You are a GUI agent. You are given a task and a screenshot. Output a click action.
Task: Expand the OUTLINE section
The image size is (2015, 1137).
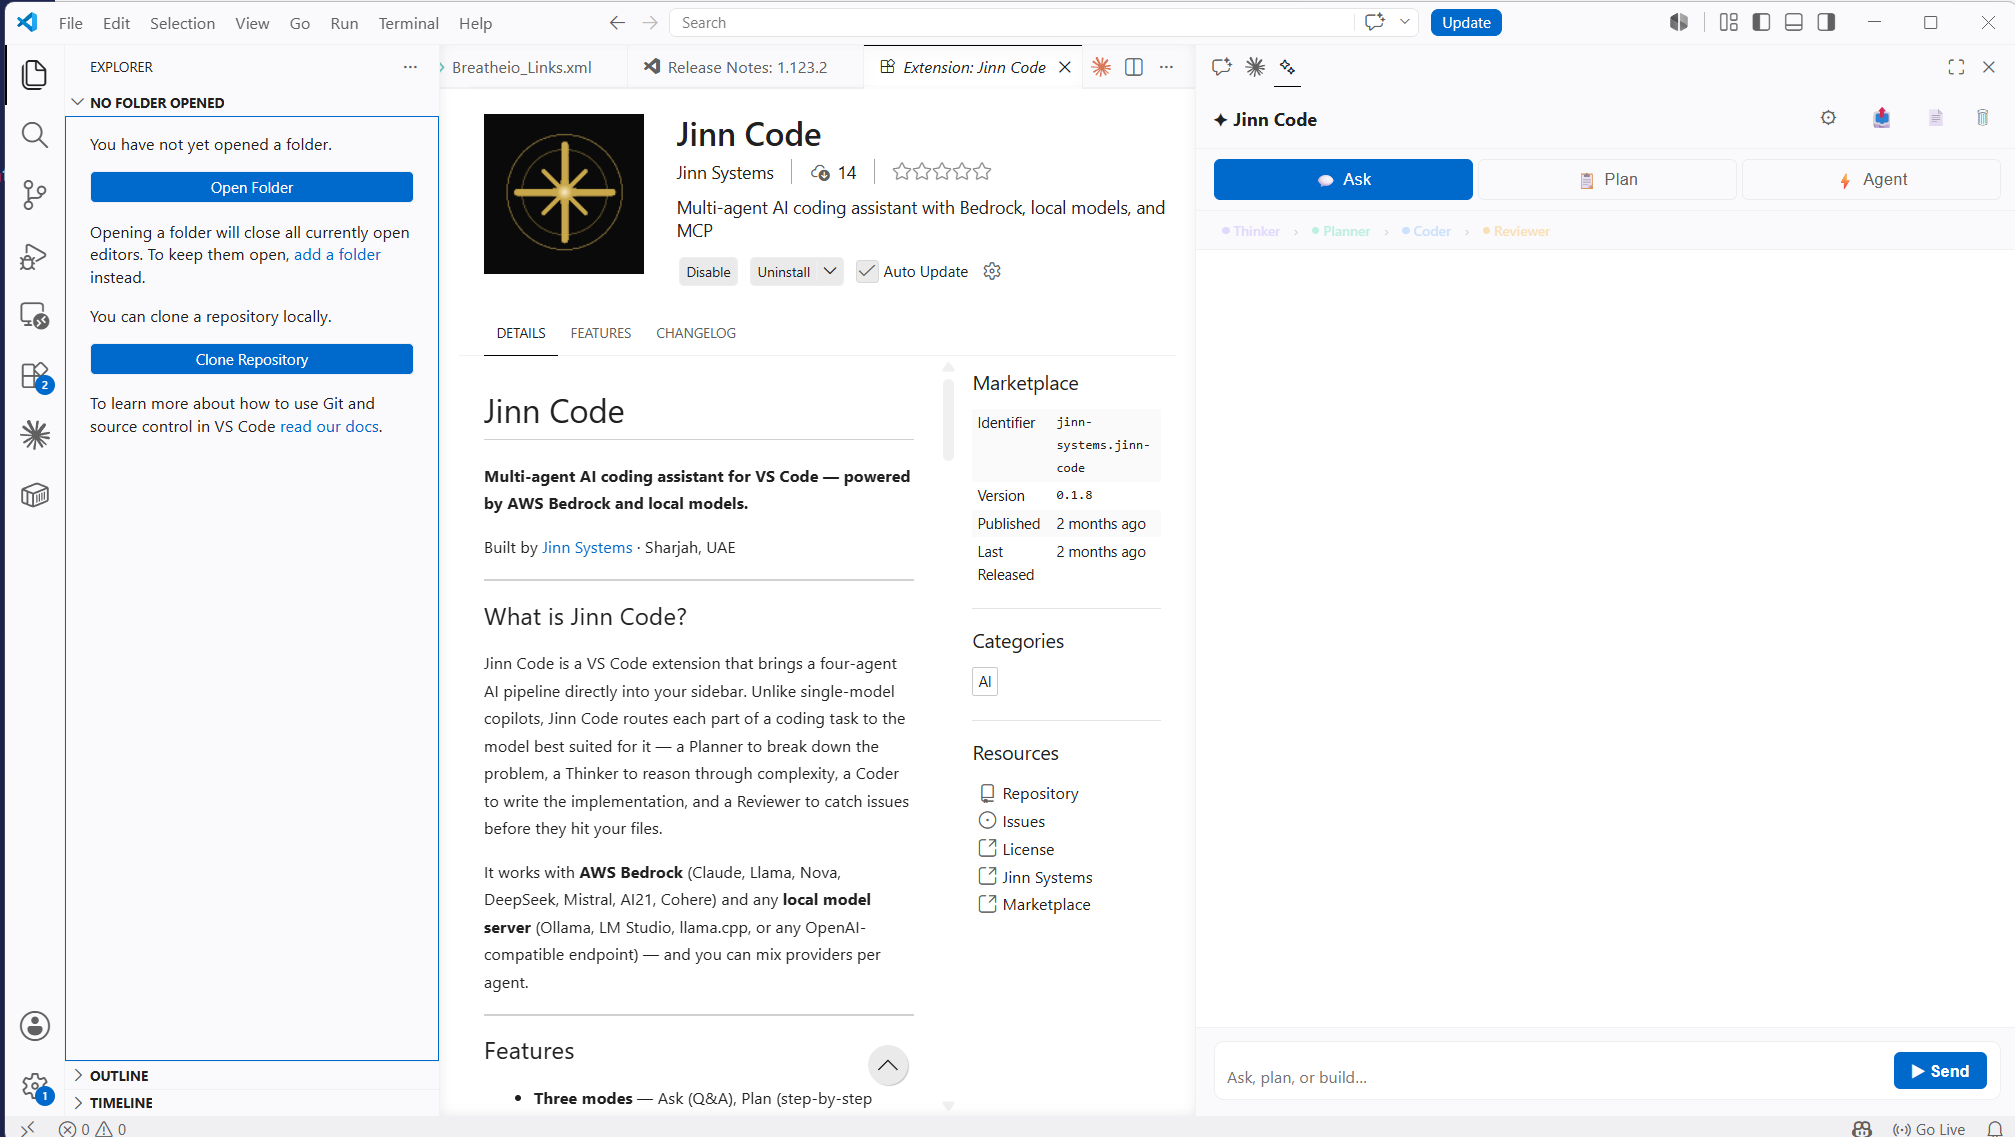tap(252, 1076)
